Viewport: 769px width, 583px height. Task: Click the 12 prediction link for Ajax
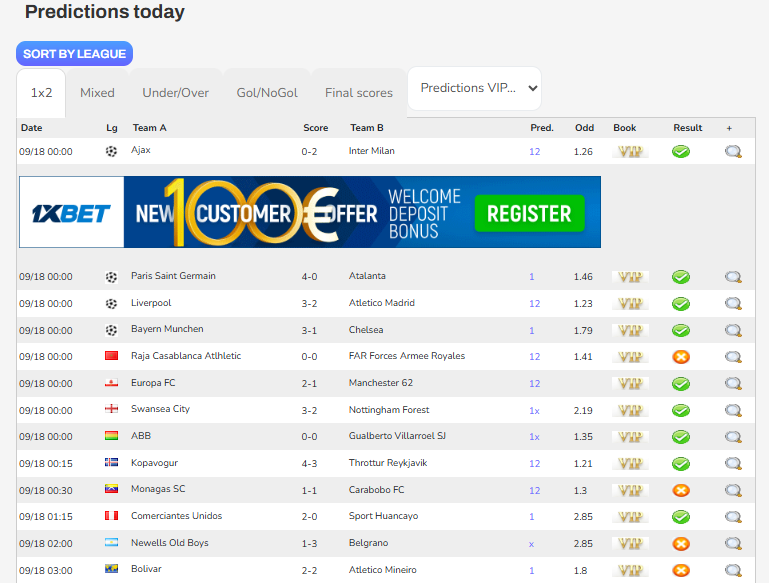pyautogui.click(x=534, y=152)
